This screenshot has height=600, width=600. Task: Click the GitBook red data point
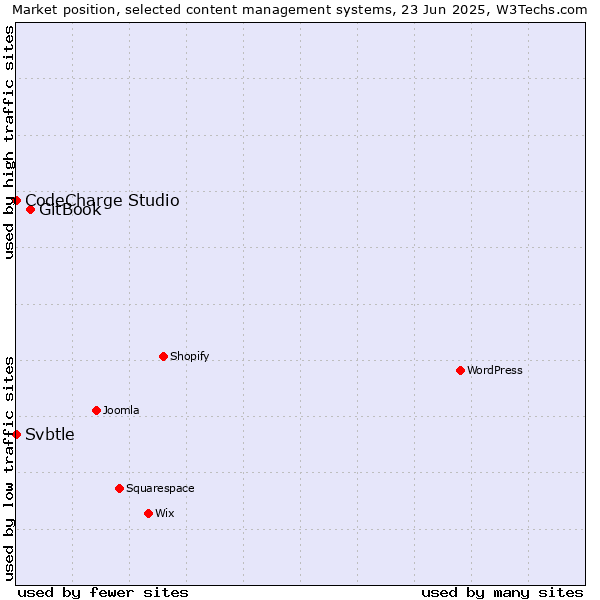31,210
